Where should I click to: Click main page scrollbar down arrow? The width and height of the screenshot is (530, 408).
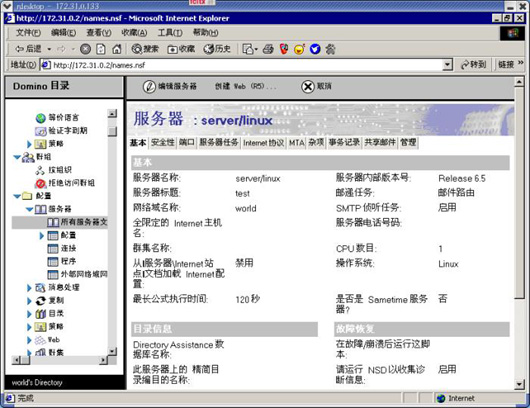tap(519, 384)
